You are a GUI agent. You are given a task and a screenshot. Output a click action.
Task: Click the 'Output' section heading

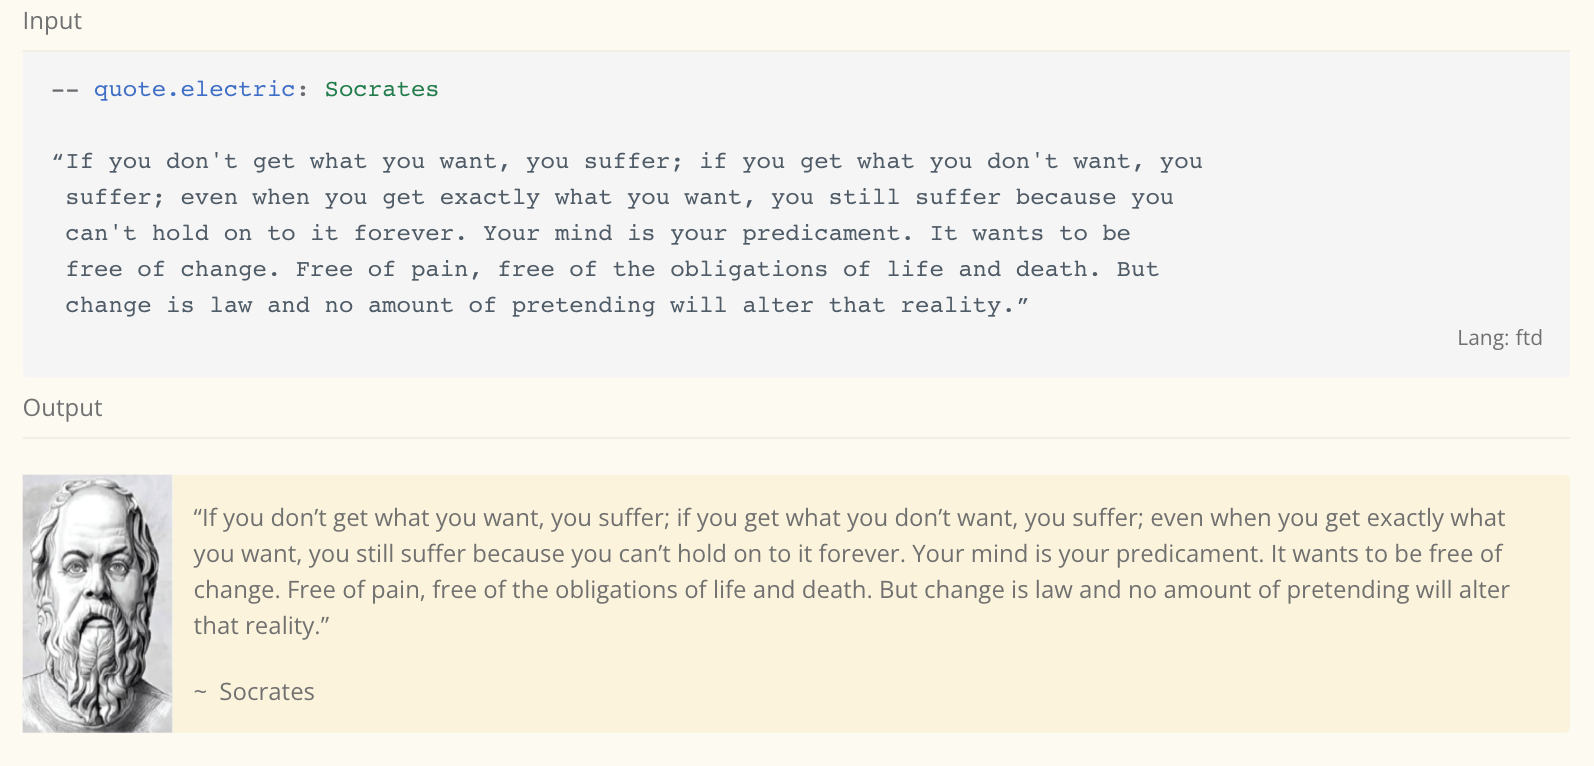(62, 408)
